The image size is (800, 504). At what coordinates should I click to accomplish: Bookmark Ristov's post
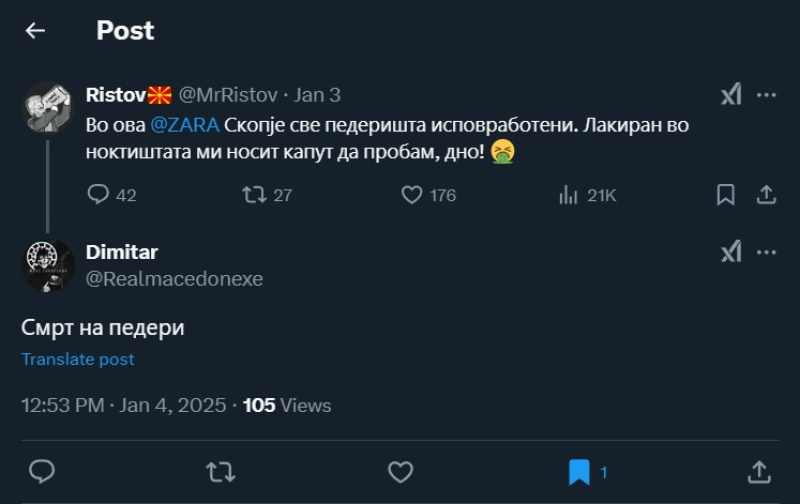point(726,194)
